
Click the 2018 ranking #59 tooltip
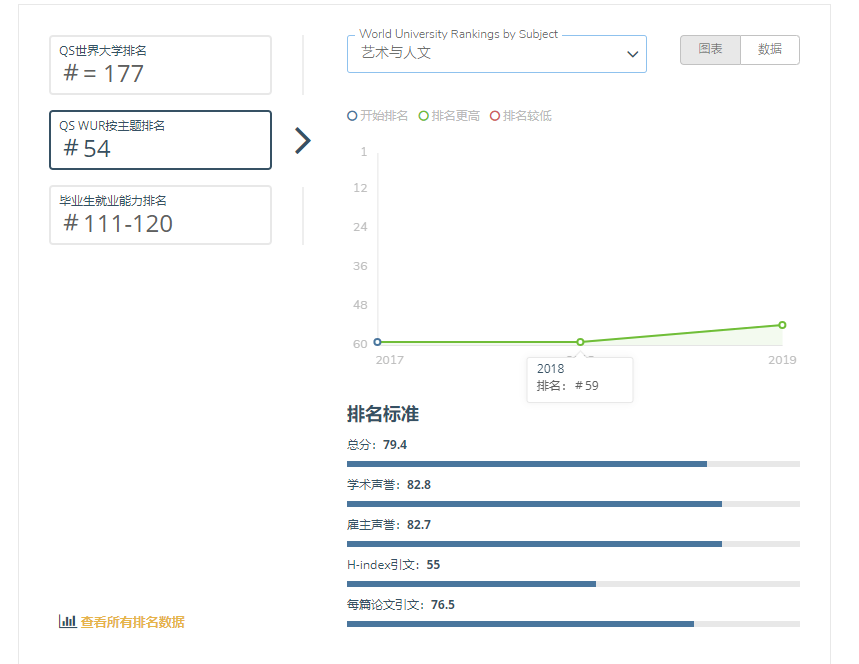(580, 378)
